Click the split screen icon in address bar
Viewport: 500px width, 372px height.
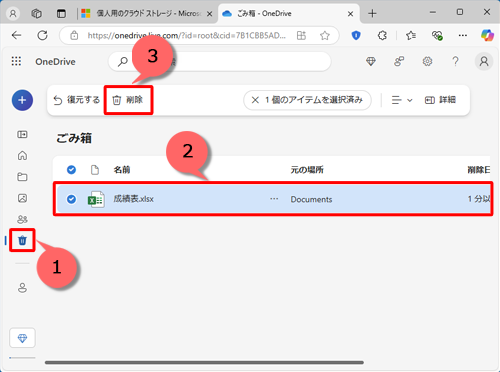pos(301,35)
